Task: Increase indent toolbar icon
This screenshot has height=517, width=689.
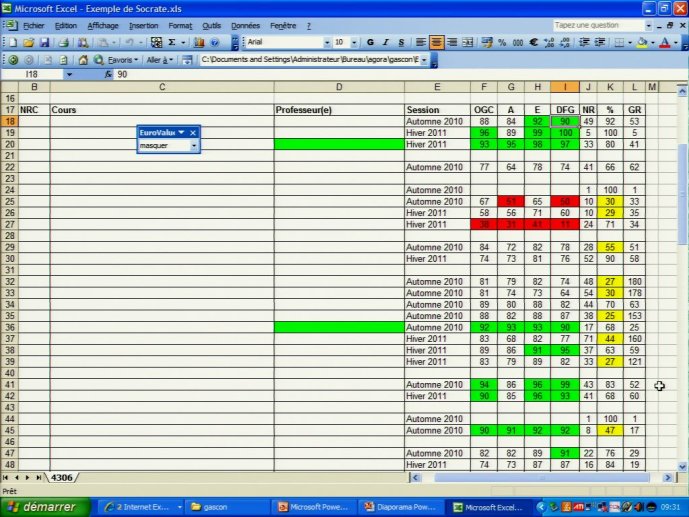Action: (600, 42)
